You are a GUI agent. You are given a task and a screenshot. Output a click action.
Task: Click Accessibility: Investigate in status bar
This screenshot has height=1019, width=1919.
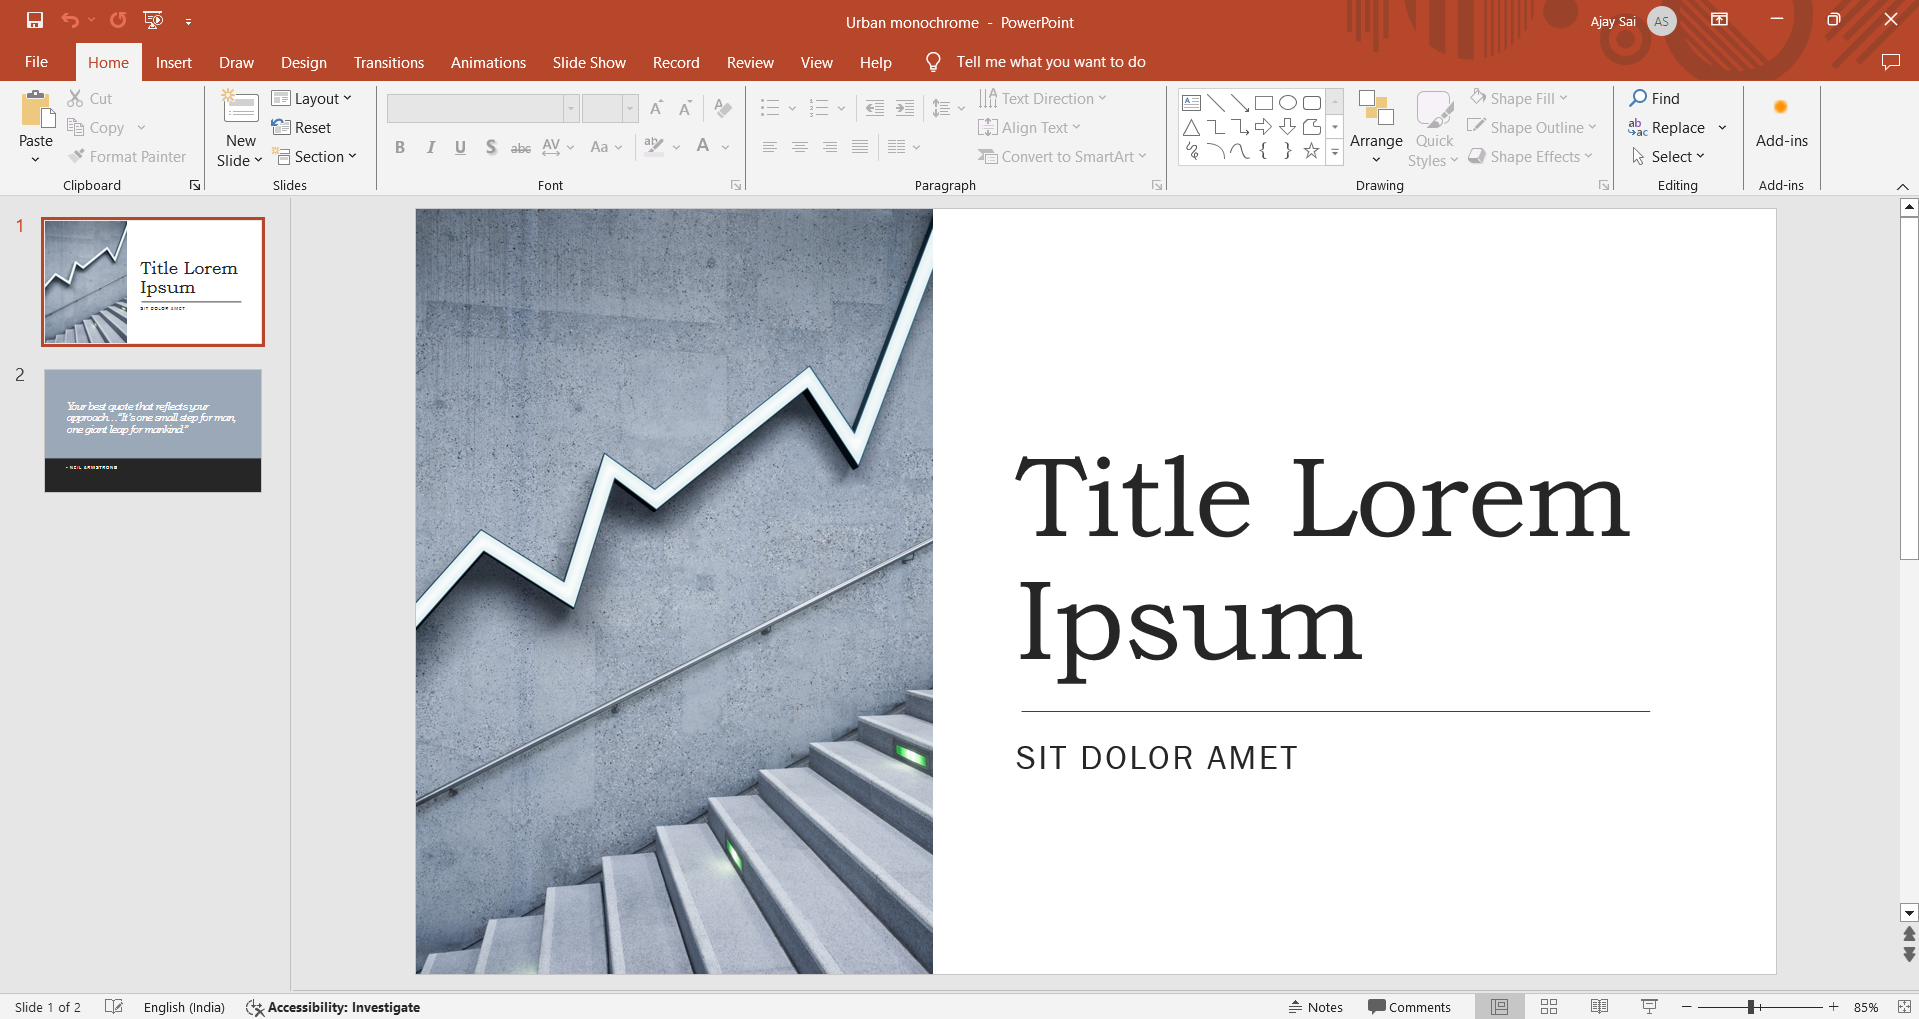tap(333, 1007)
